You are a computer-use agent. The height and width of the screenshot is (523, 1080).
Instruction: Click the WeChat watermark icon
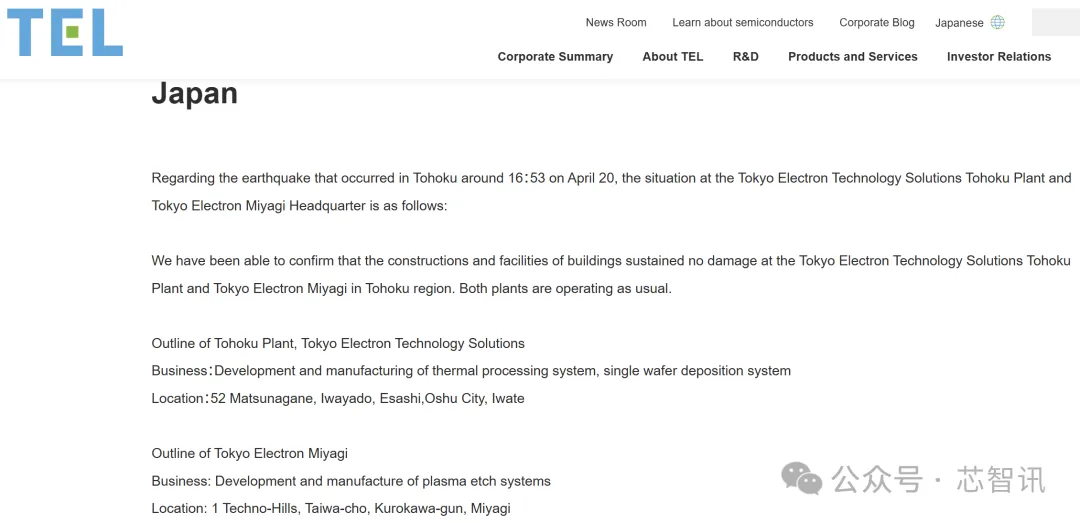point(801,478)
